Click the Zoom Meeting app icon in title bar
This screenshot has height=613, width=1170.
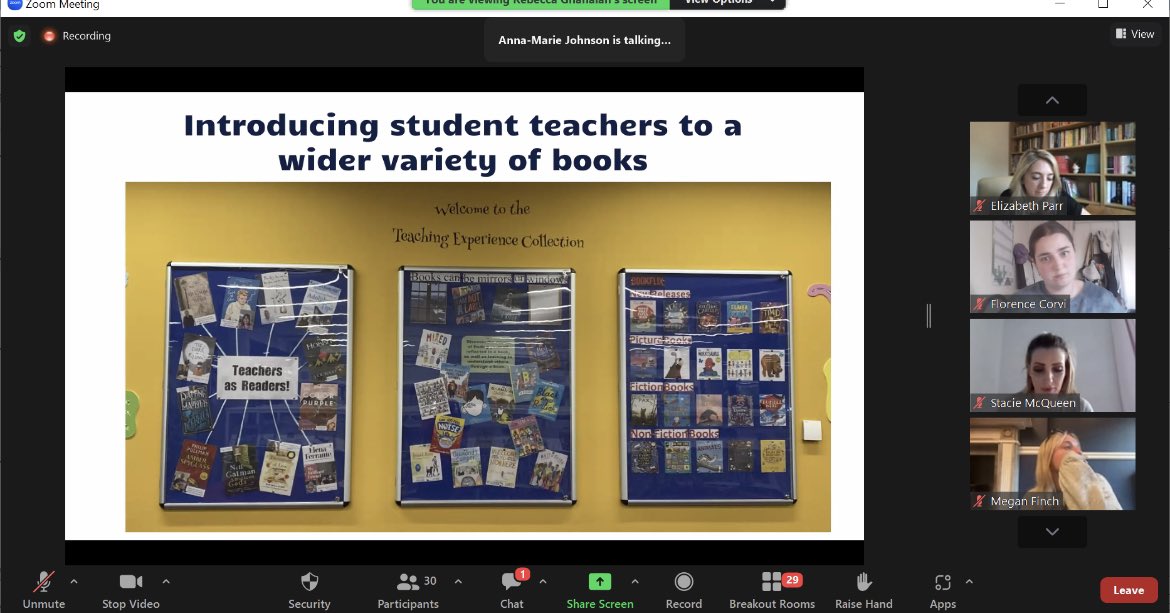14,4
